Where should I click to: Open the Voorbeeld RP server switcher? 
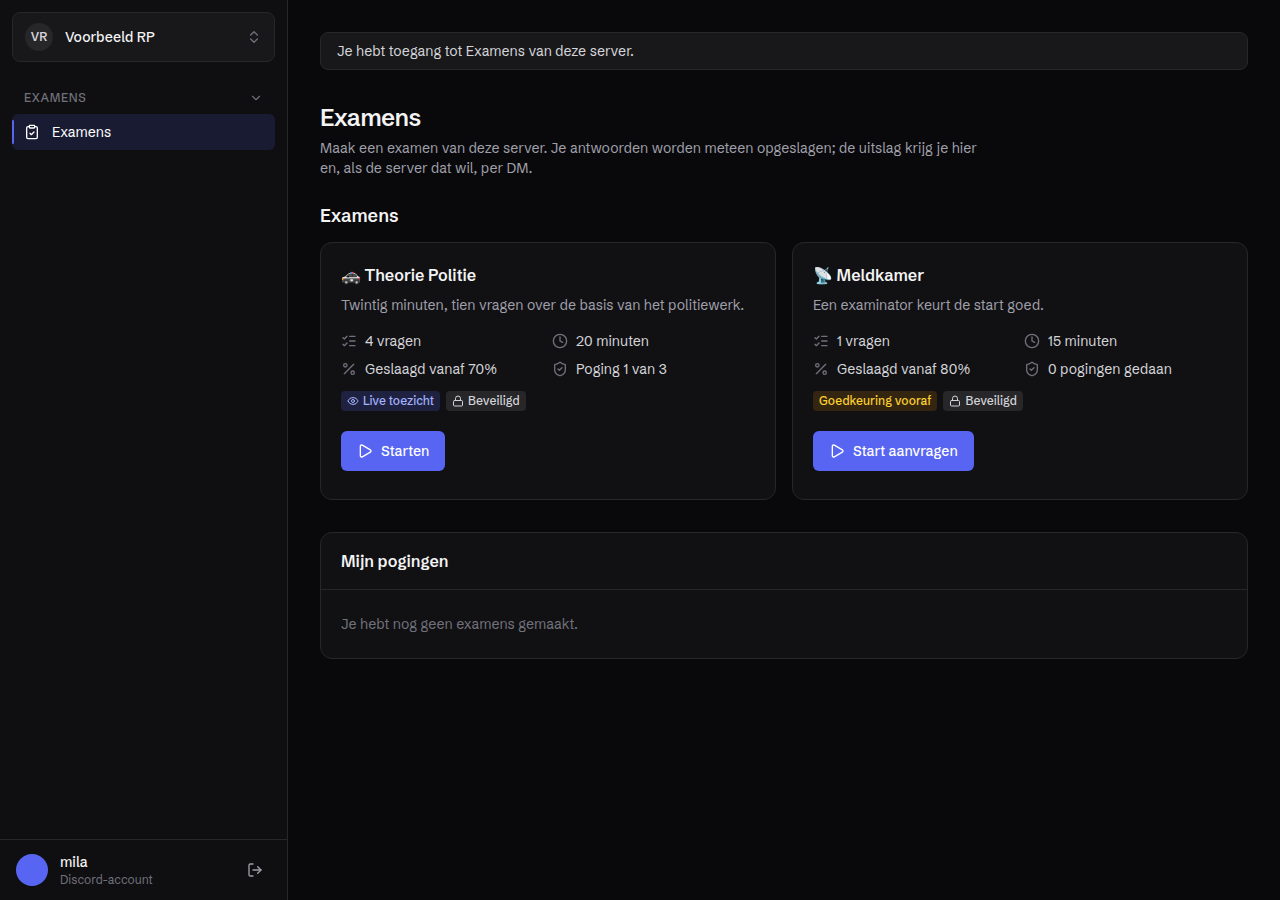pos(143,37)
